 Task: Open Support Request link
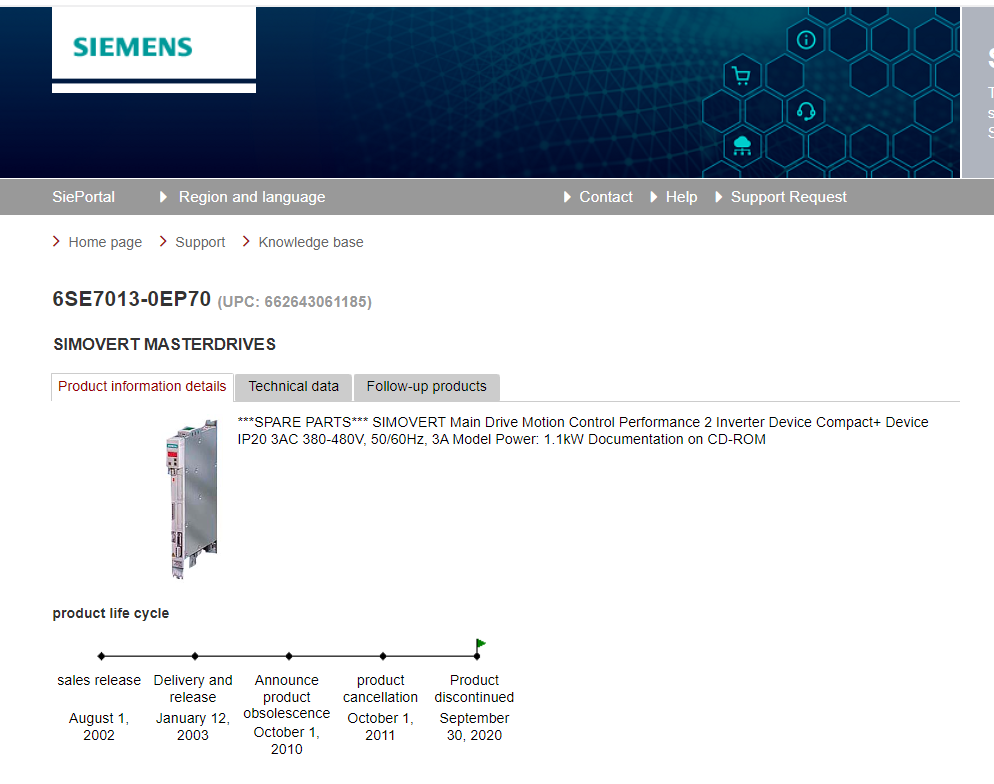(788, 197)
